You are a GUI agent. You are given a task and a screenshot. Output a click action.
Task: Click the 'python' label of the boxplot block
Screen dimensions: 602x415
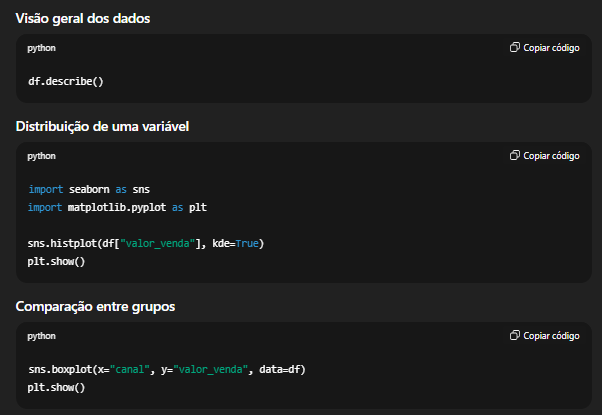point(42,336)
